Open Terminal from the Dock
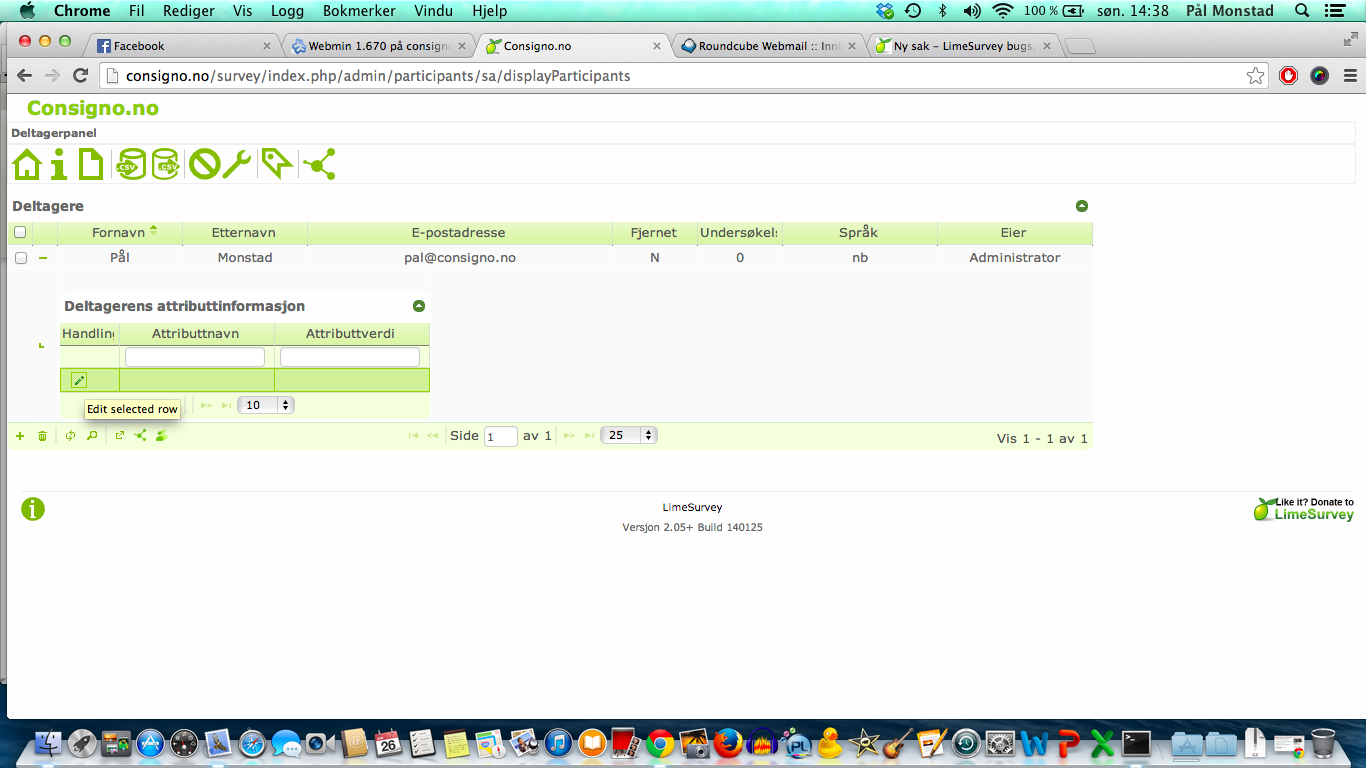 (x=1137, y=744)
